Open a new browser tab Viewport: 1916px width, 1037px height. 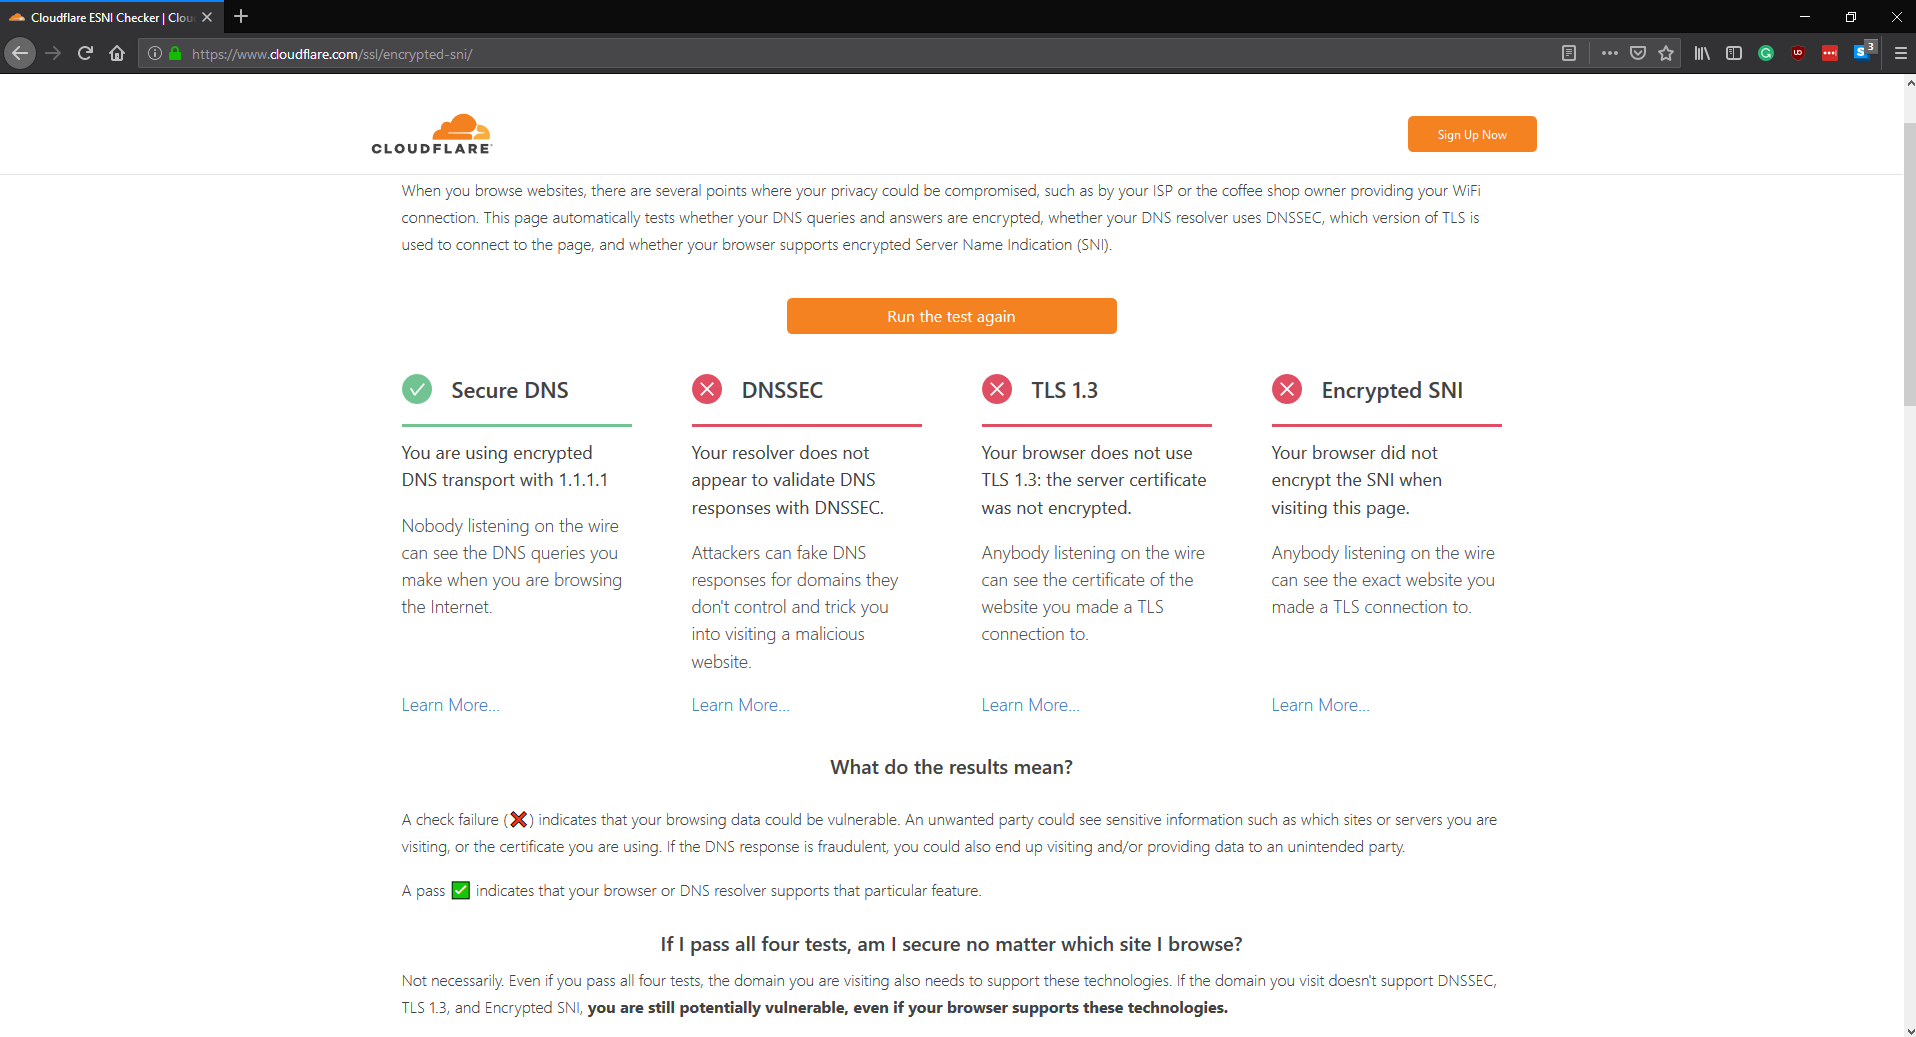coord(241,17)
